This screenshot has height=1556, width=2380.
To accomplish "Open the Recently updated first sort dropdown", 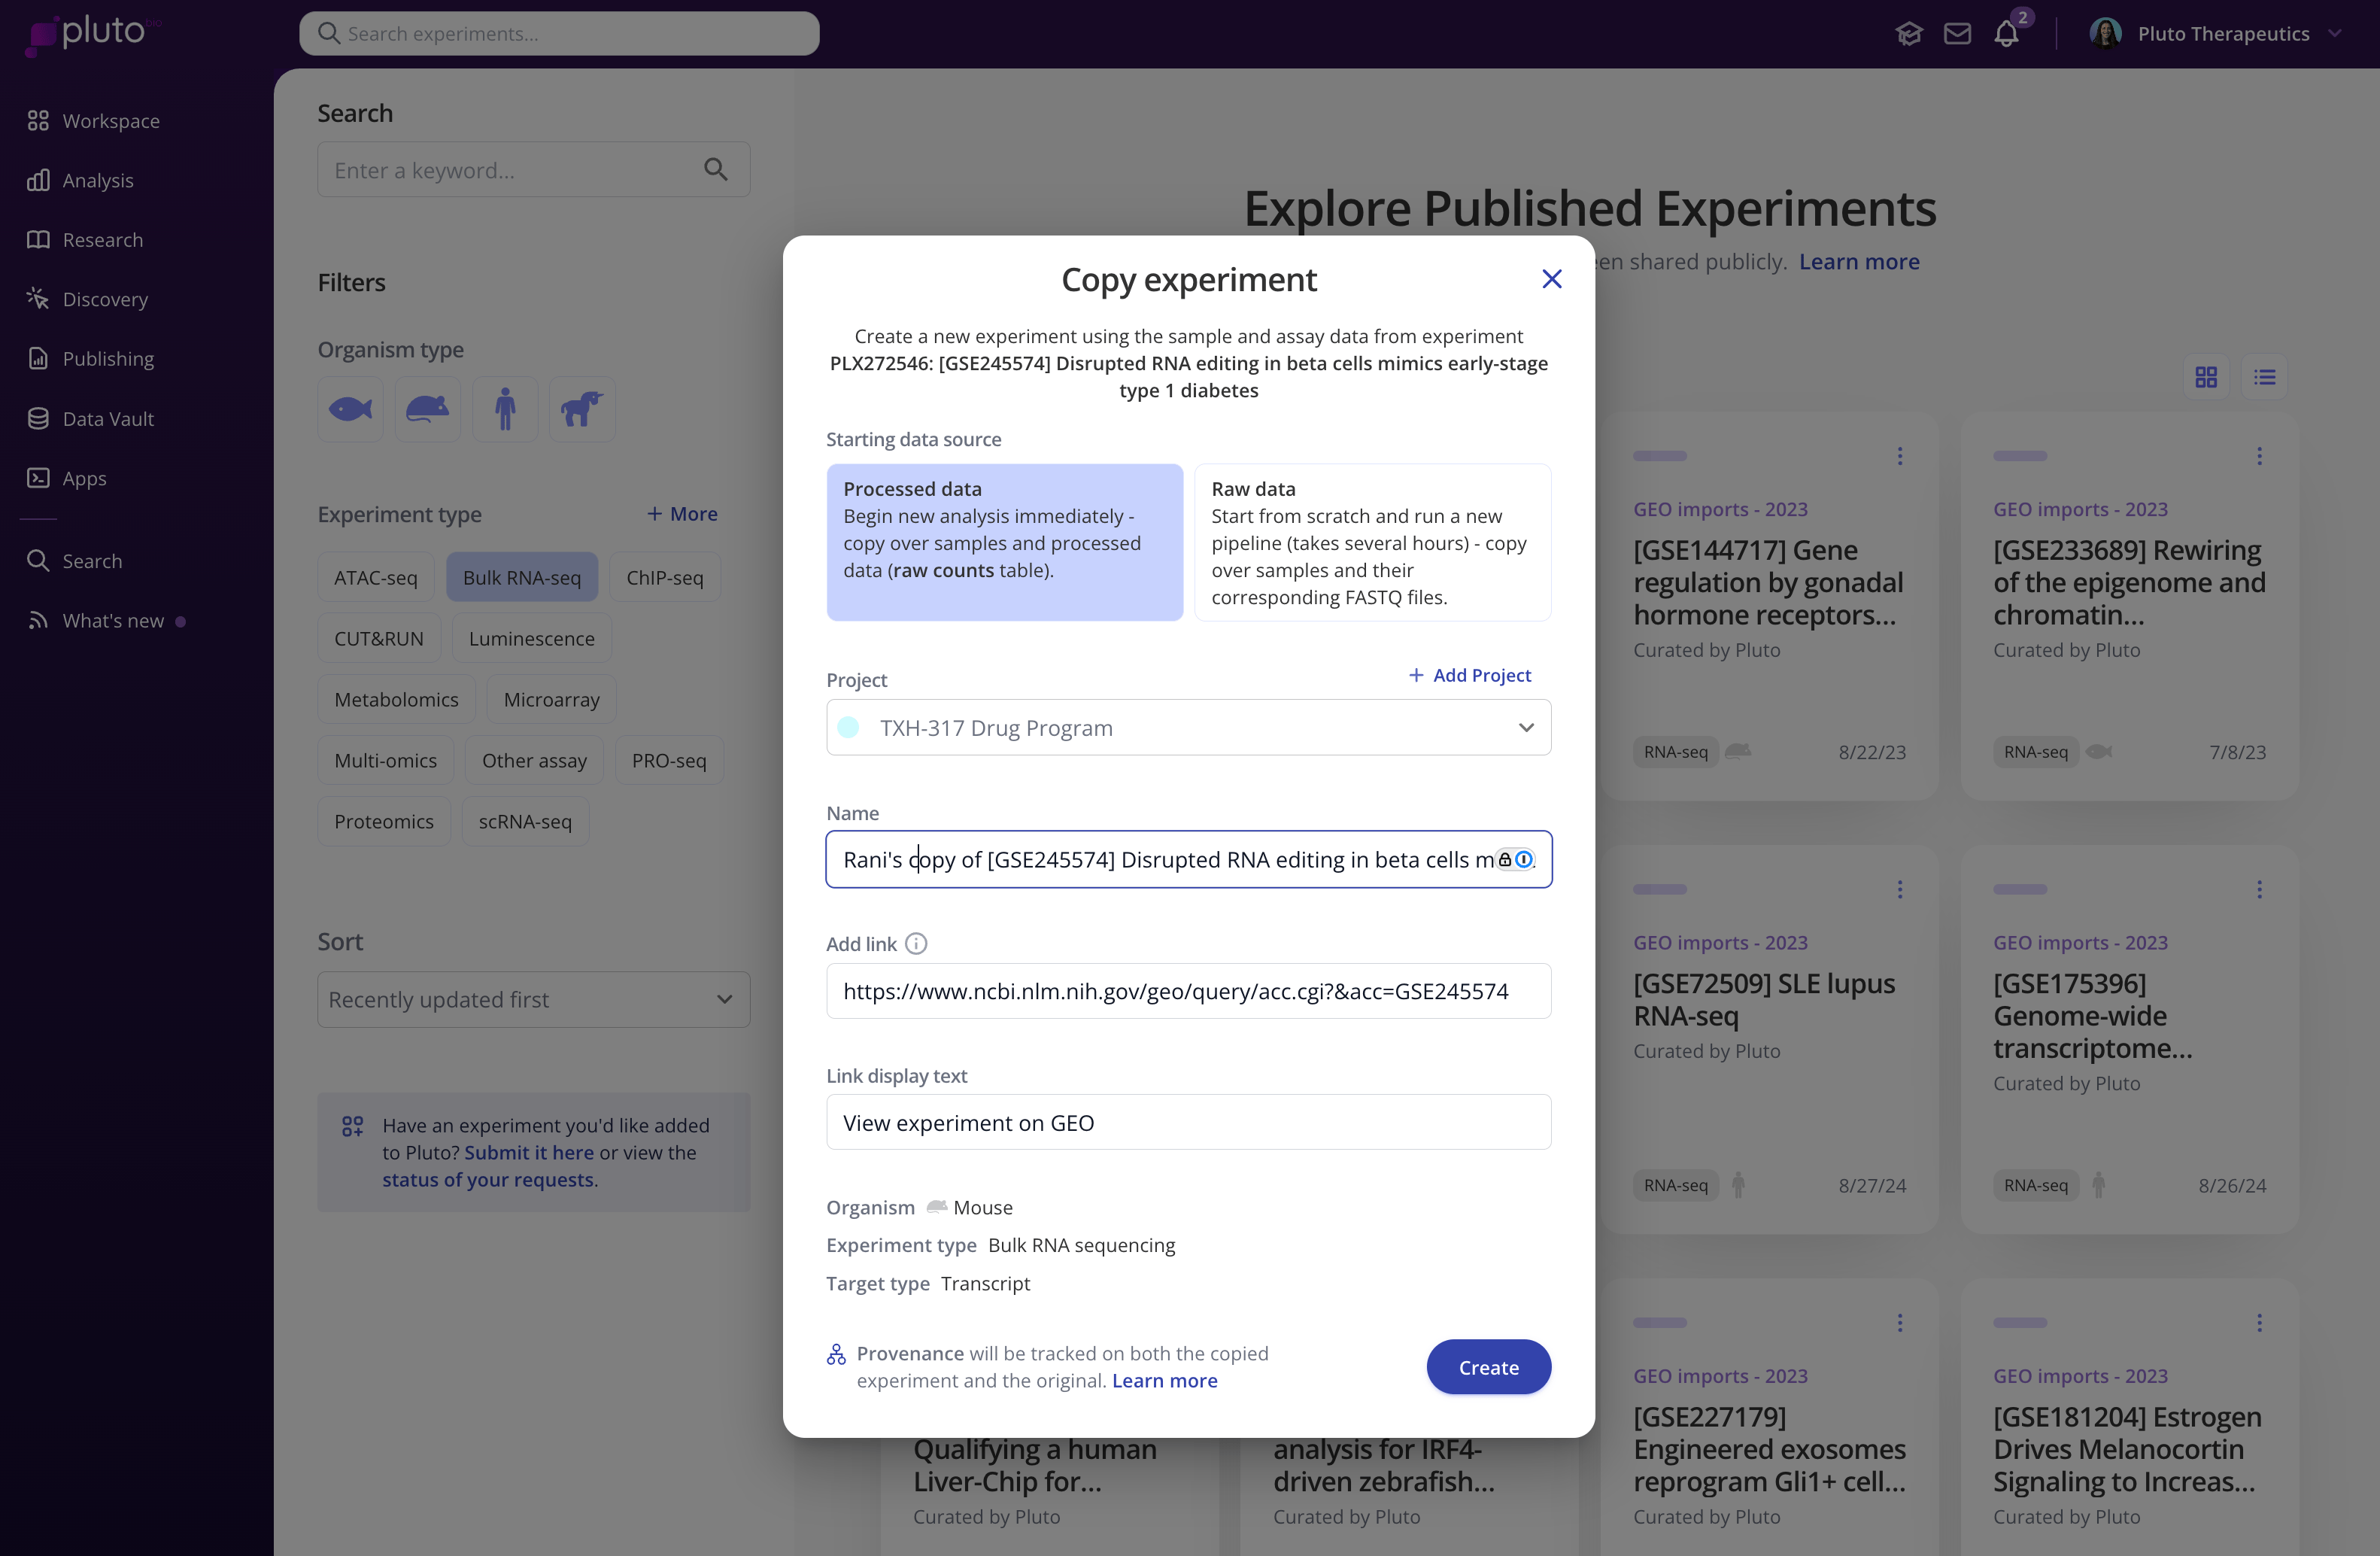I will [x=533, y=999].
